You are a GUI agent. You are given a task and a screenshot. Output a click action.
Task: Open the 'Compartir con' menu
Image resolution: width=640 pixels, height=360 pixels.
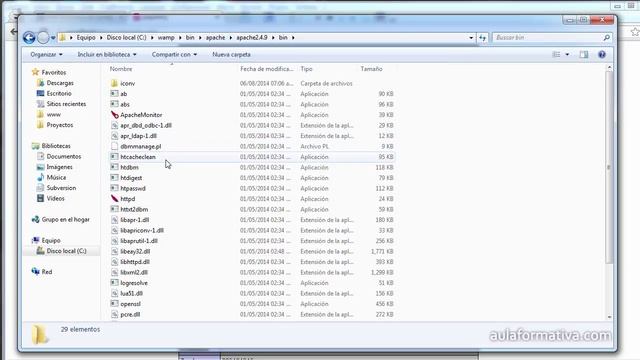click(174, 54)
